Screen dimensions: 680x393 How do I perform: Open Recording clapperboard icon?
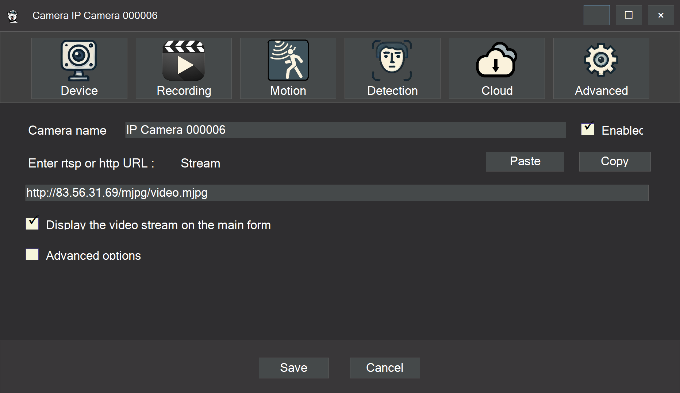click(183, 61)
